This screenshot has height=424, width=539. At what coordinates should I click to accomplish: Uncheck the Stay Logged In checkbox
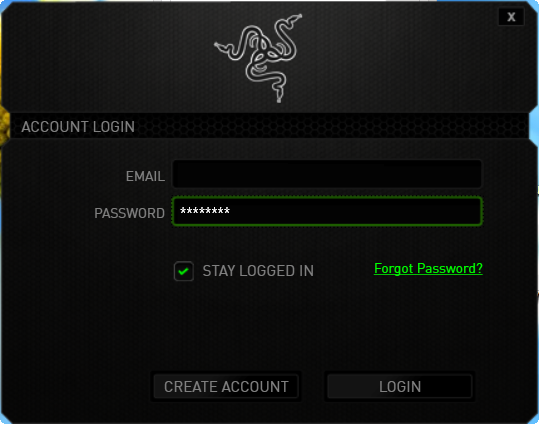click(x=184, y=271)
